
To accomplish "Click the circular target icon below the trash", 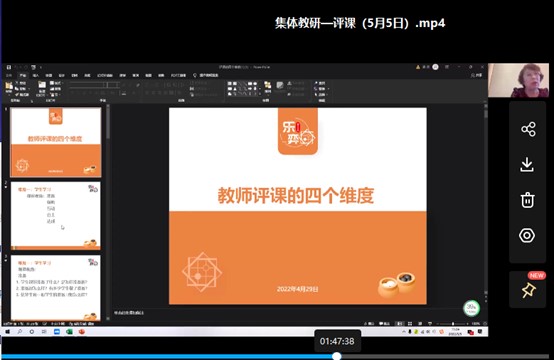I will 527,235.
